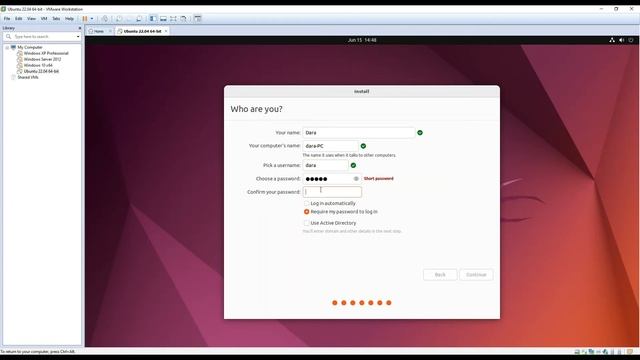
Task: Click the Back button in the installer
Action: point(440,275)
